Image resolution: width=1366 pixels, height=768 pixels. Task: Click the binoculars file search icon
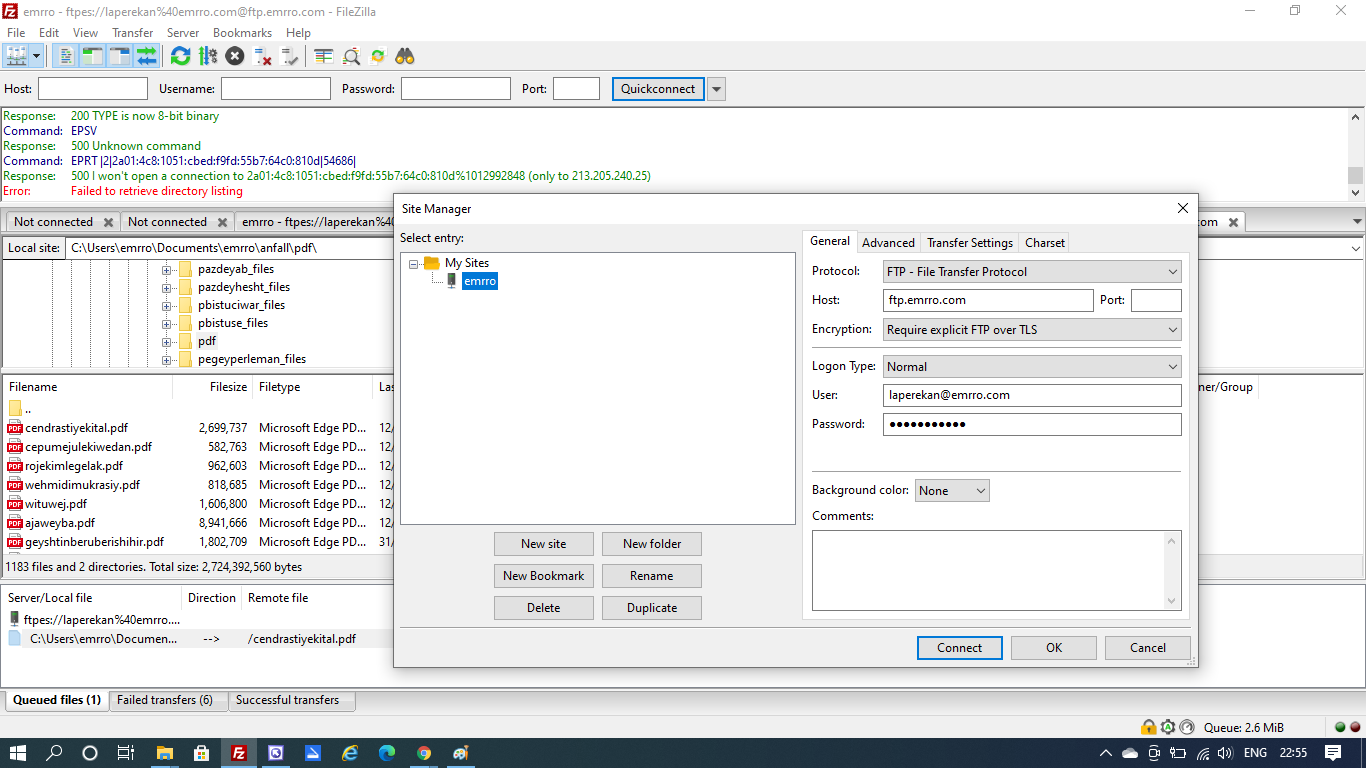[x=405, y=56]
